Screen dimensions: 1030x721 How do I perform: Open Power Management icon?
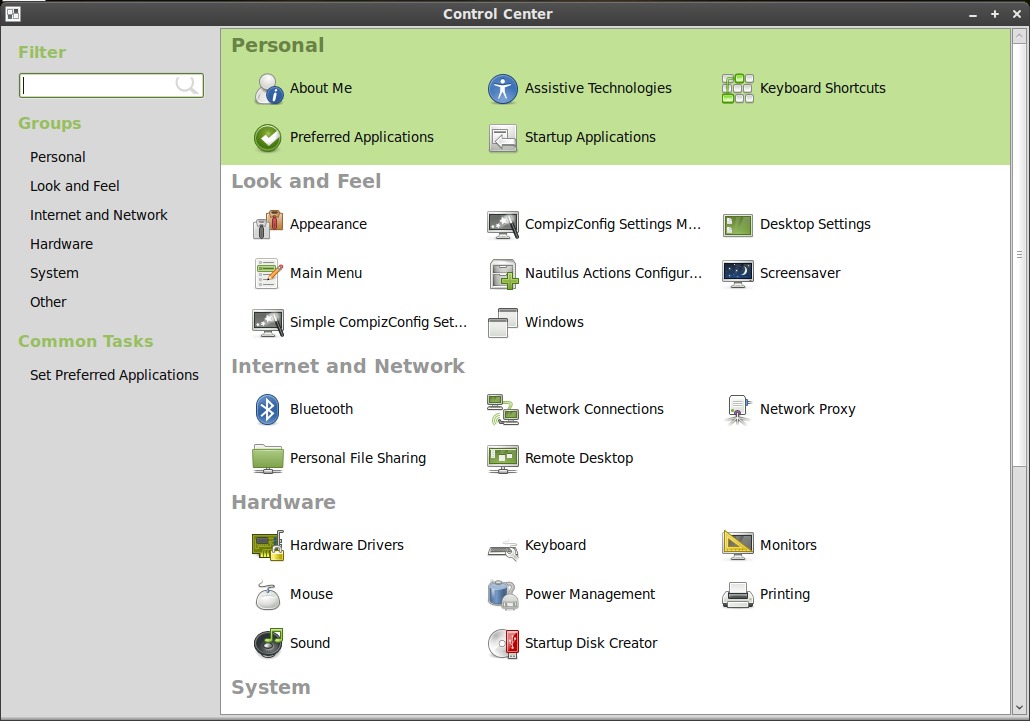pyautogui.click(x=503, y=595)
